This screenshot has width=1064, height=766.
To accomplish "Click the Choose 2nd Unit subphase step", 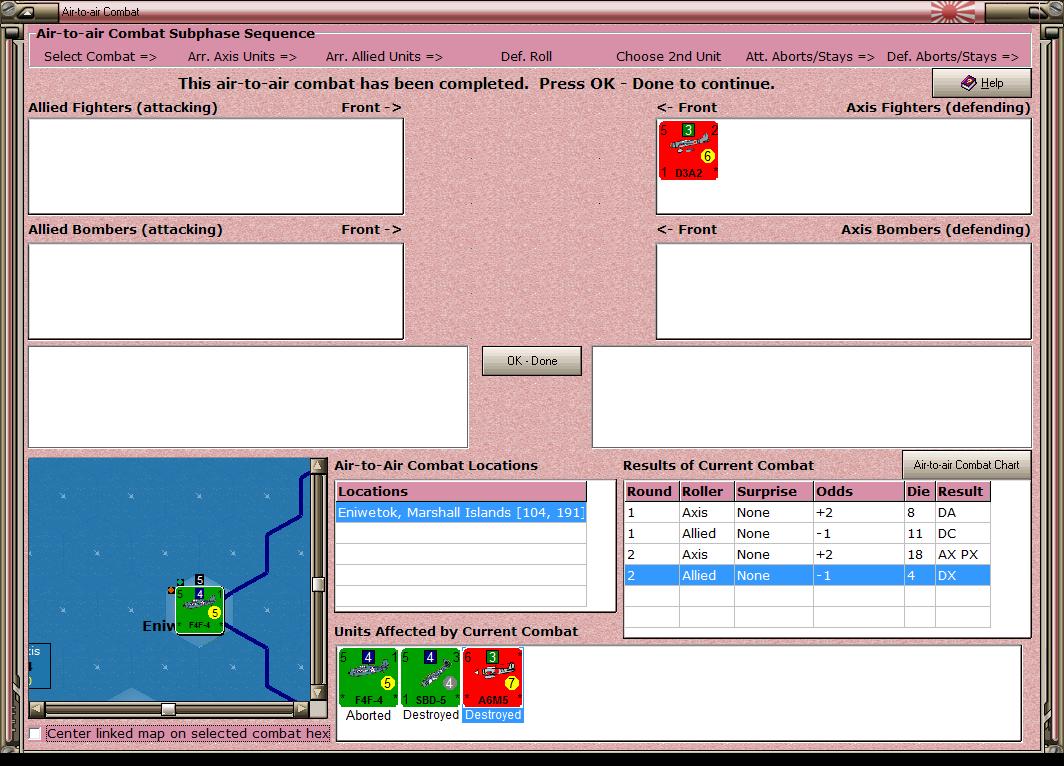I will [x=668, y=56].
